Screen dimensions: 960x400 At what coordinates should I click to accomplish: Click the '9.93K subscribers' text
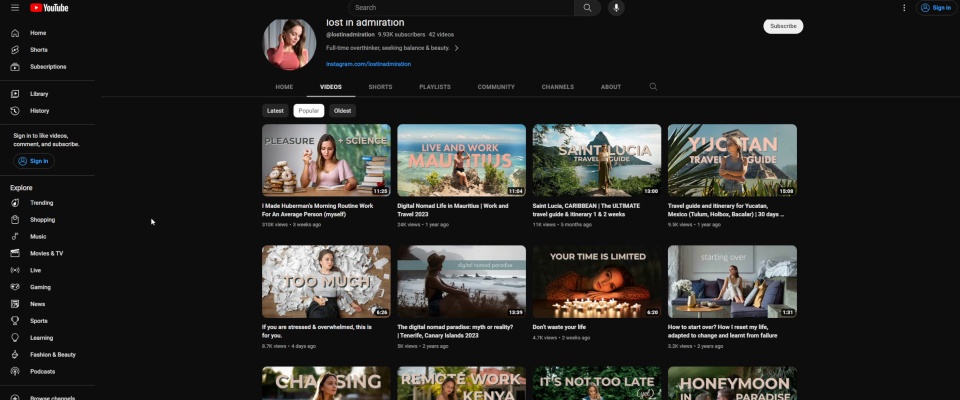pos(401,35)
